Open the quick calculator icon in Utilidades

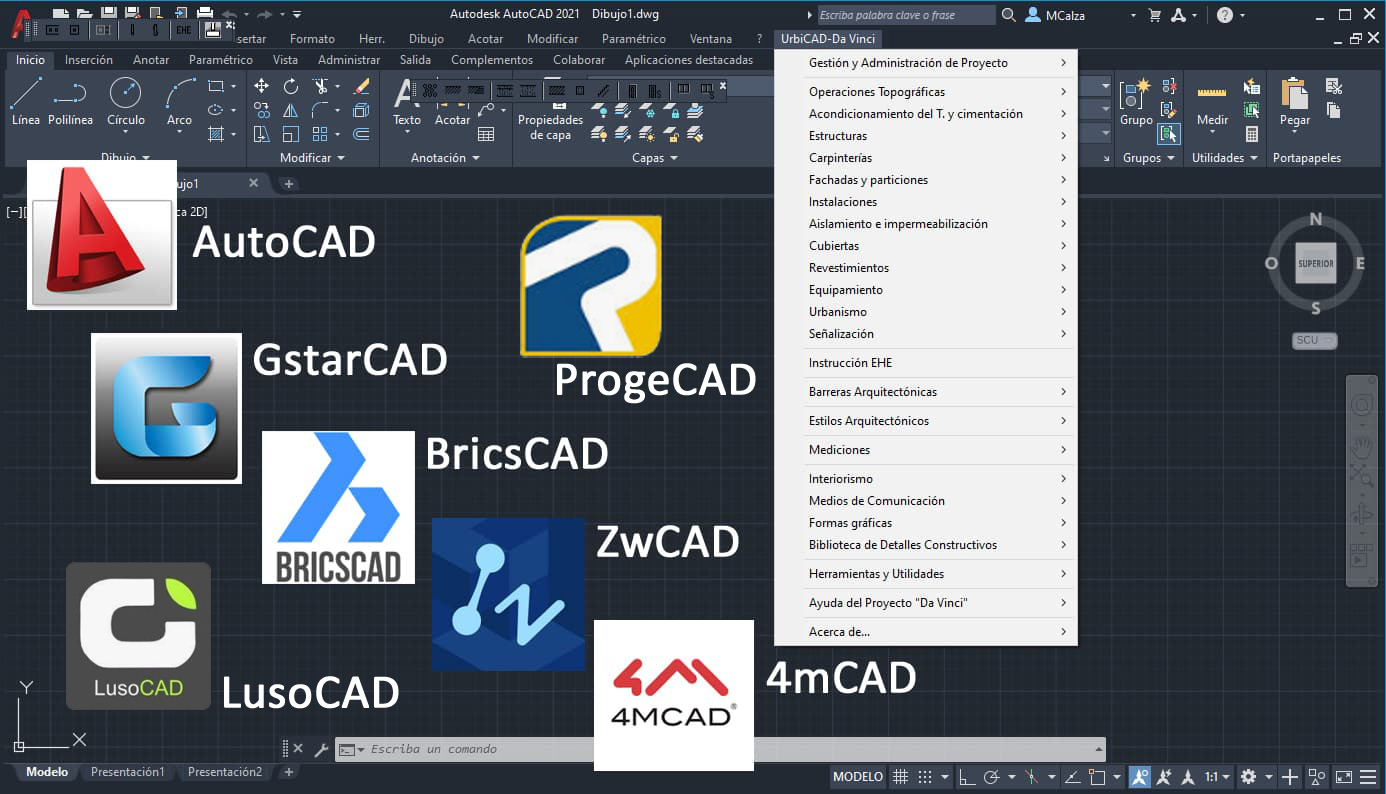1251,134
